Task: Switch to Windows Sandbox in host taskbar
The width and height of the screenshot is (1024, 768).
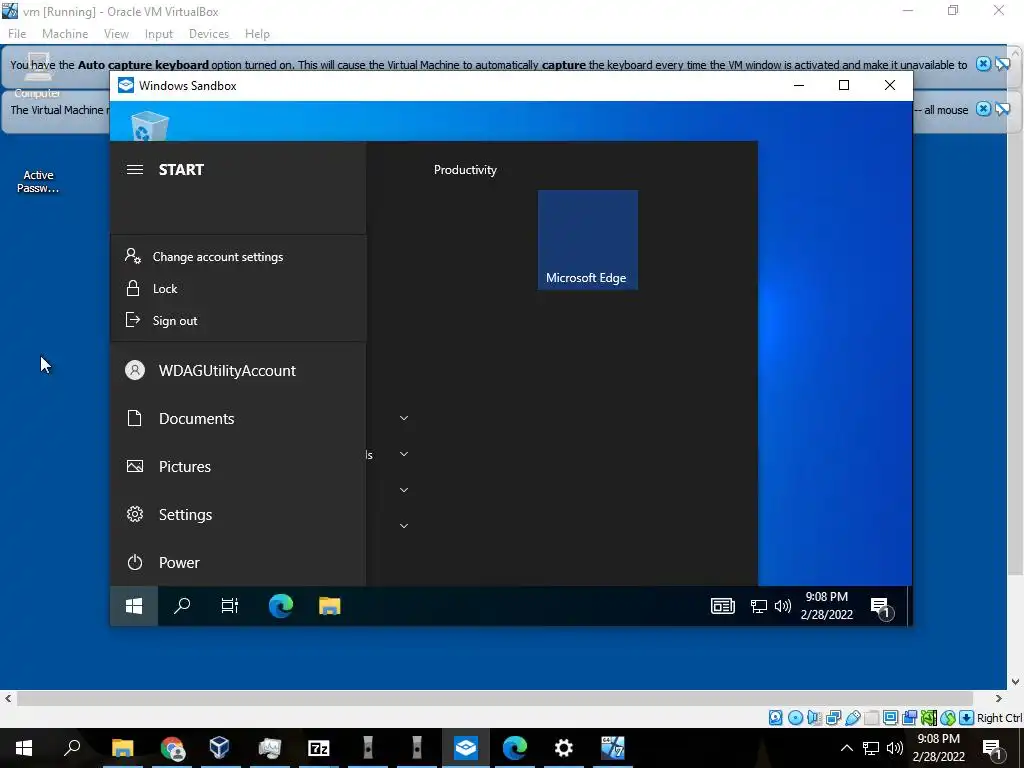Action: [x=466, y=748]
